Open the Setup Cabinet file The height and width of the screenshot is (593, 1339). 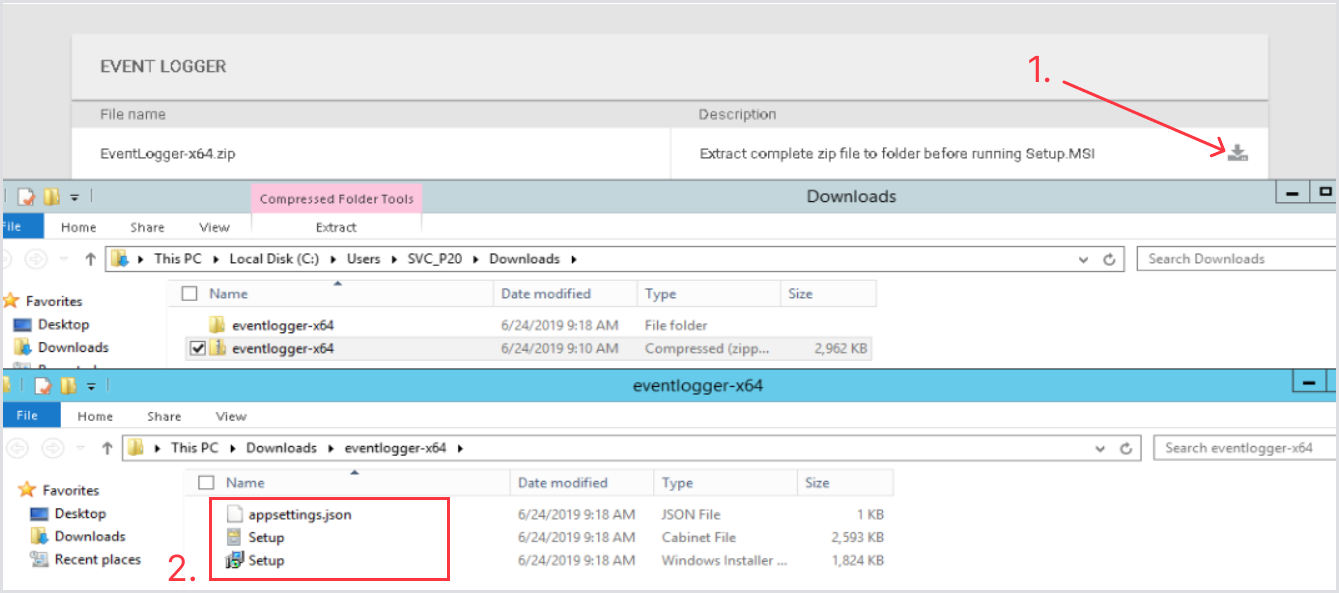click(x=266, y=538)
